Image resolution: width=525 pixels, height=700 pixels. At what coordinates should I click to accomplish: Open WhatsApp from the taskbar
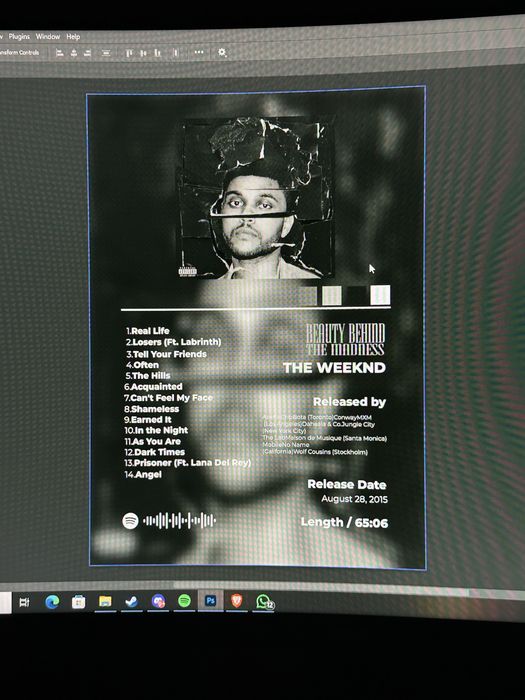(x=264, y=601)
